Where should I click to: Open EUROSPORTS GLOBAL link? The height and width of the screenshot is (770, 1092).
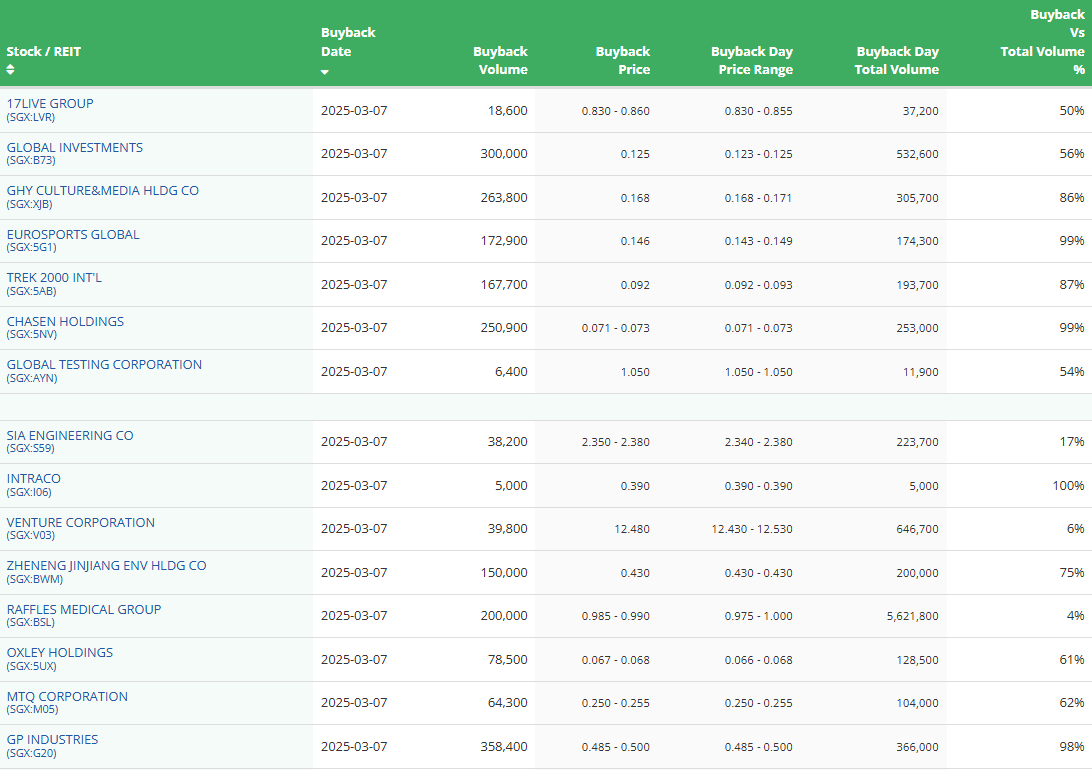pos(73,235)
